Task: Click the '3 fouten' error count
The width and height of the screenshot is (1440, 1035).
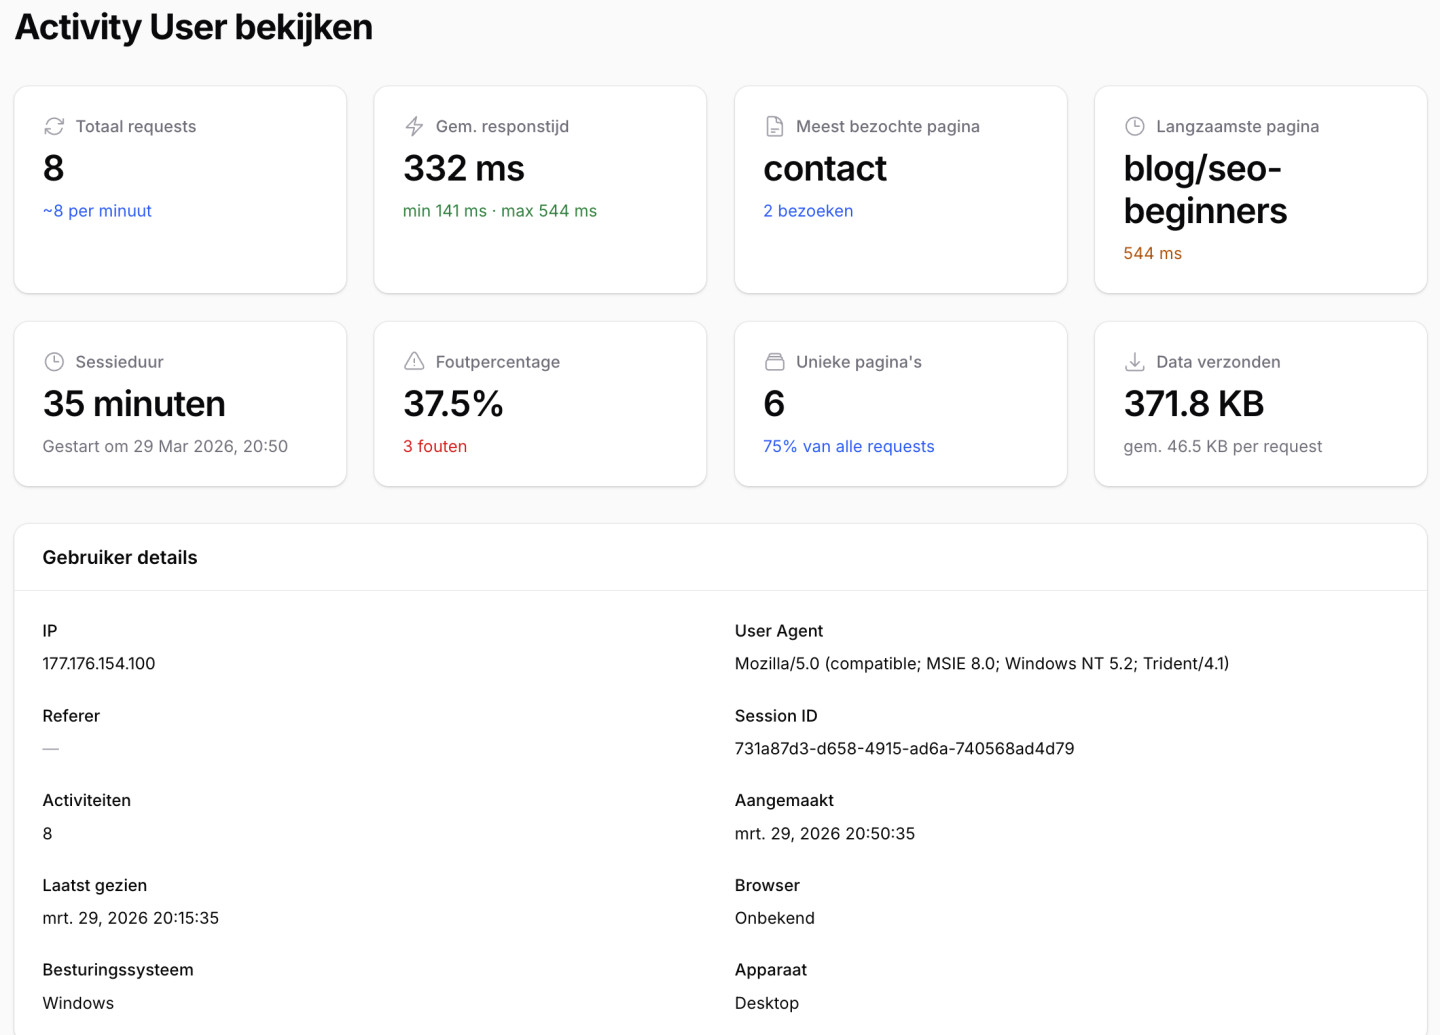Action: (x=435, y=447)
